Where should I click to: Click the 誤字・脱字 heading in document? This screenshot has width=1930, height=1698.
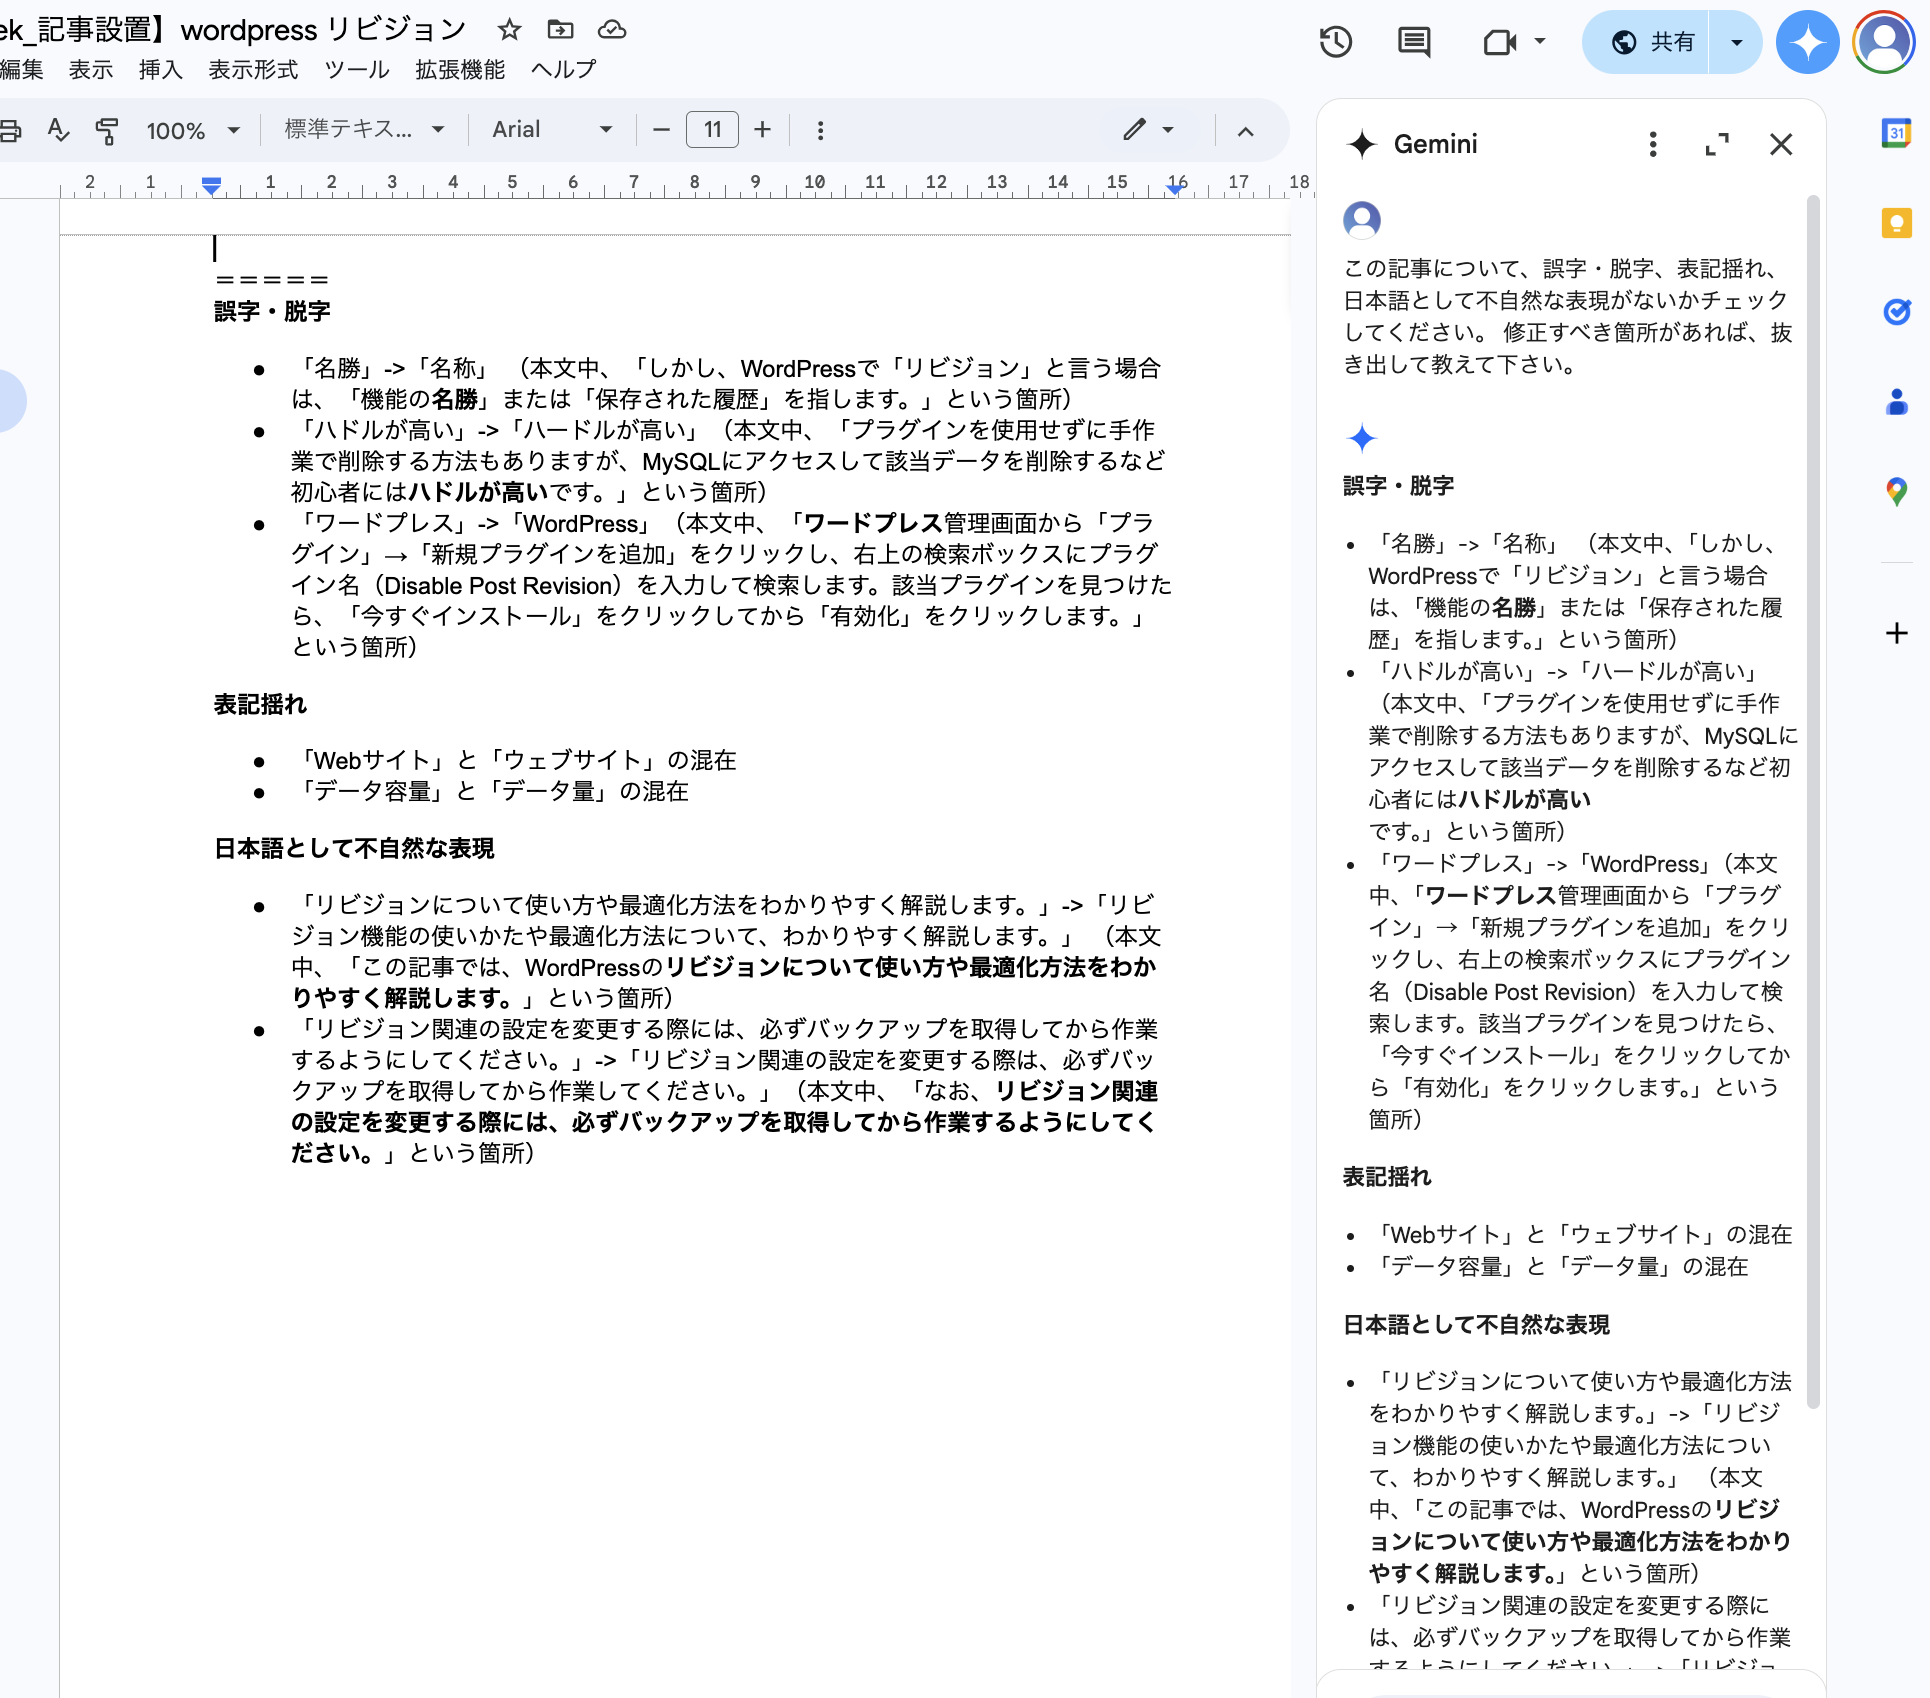pyautogui.click(x=272, y=312)
